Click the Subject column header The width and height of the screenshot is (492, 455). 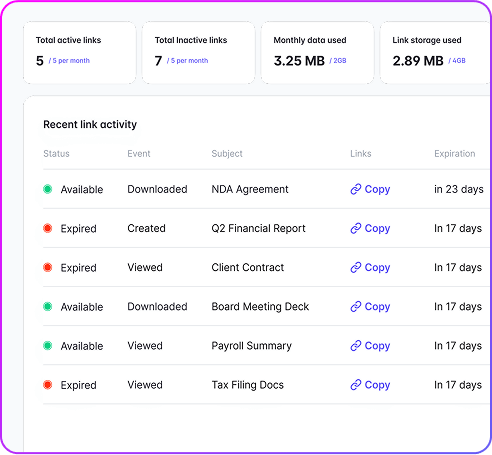[x=227, y=154]
